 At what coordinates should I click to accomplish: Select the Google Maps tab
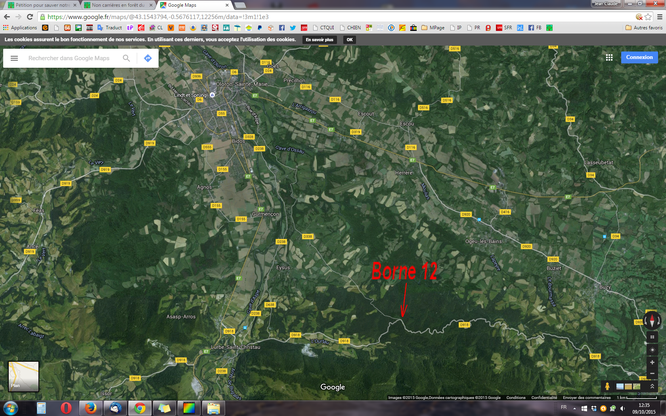pos(194,5)
